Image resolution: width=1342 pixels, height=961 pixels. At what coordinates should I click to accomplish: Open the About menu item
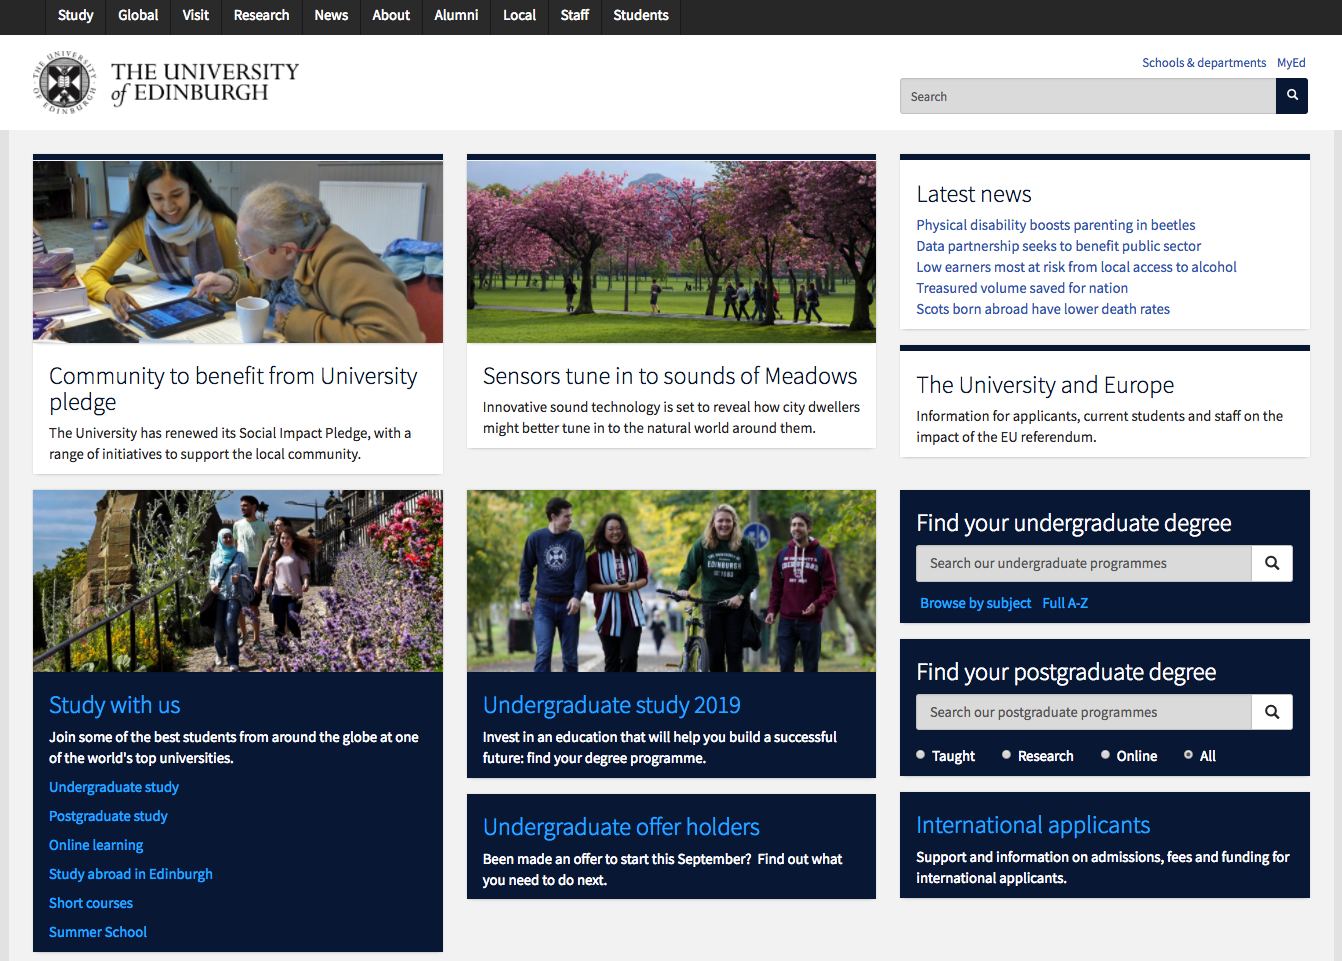(391, 15)
